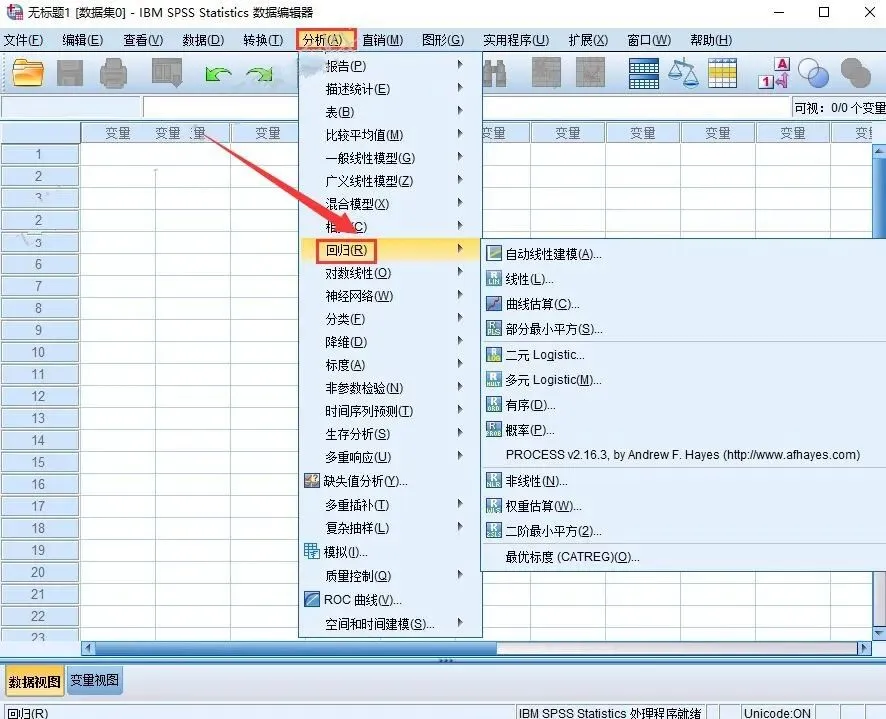Click the Recall recent dialogs toolbar icon
This screenshot has width=886, height=719.
tap(167, 73)
